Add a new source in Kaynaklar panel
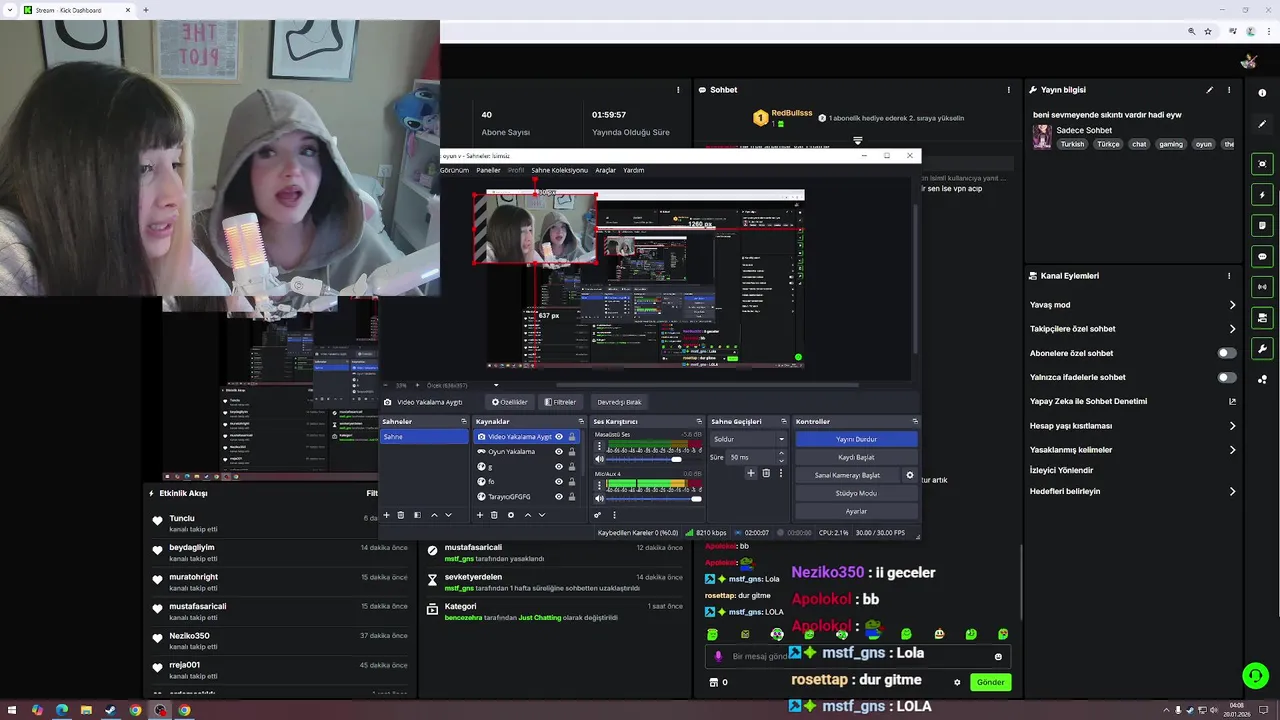Image resolution: width=1280 pixels, height=720 pixels. pyautogui.click(x=480, y=515)
